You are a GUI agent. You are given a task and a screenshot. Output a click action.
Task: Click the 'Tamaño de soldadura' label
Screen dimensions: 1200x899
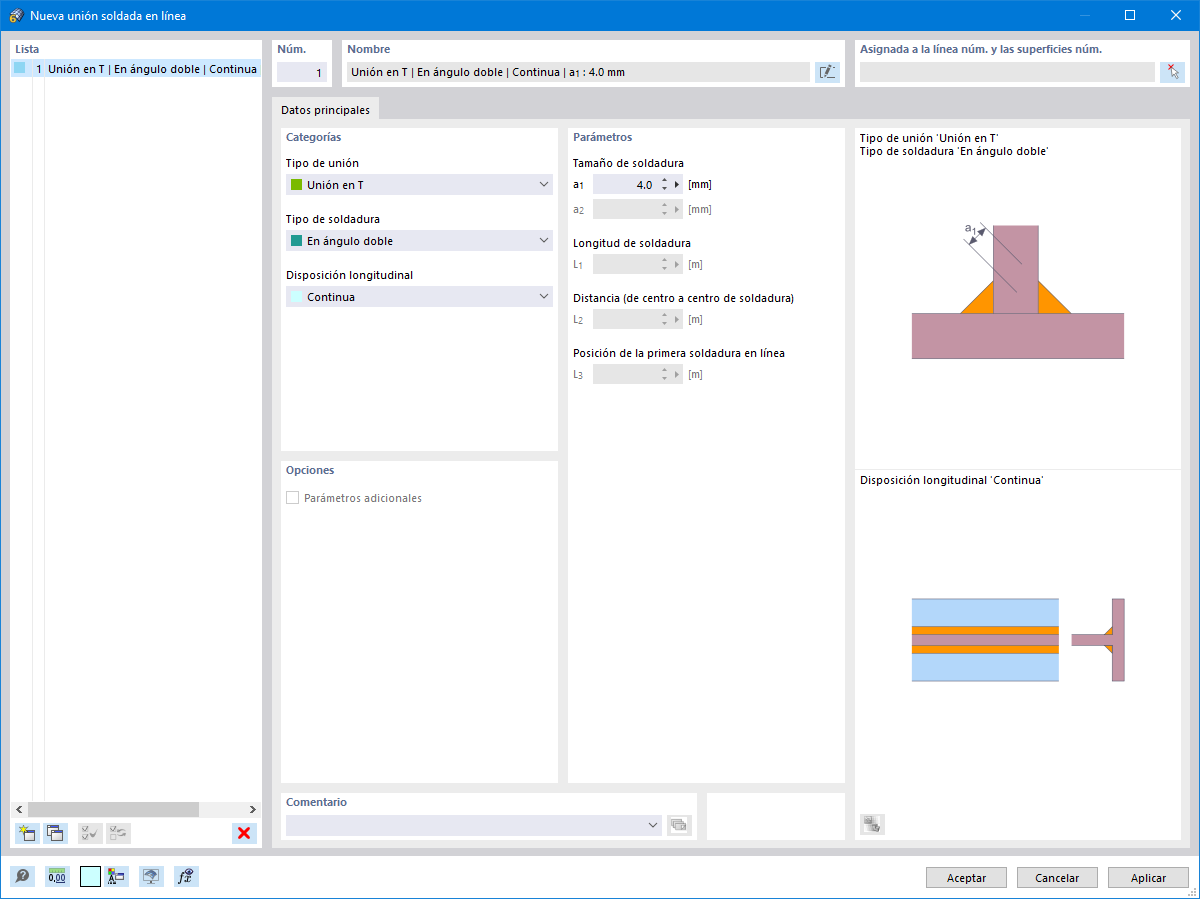[628, 163]
